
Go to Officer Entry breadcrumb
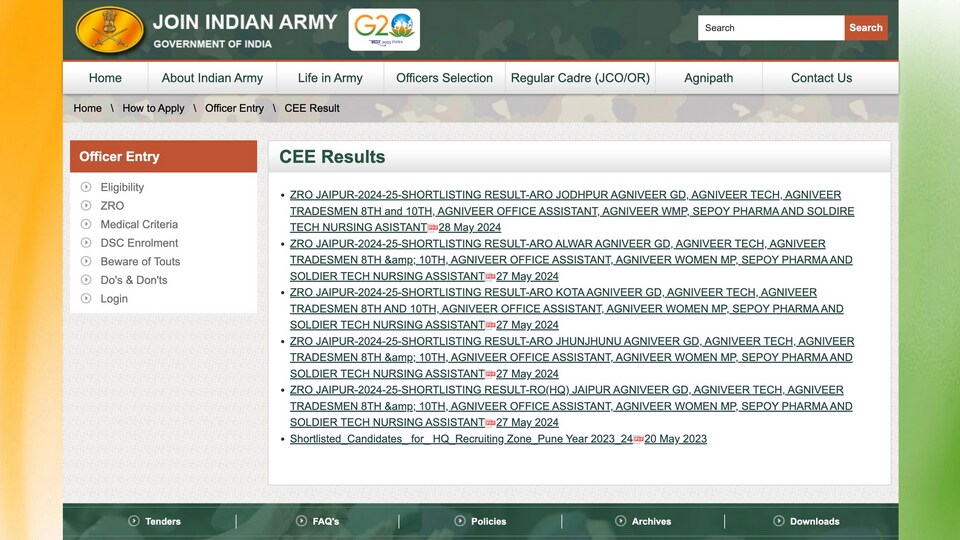tap(234, 108)
